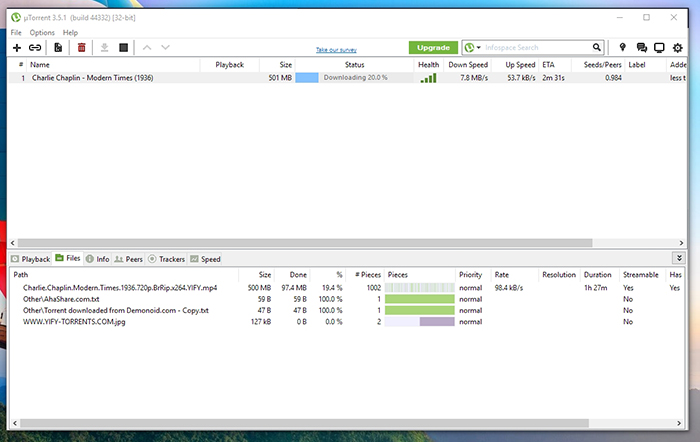Select the Other\AhaShare.com.txt file
The height and width of the screenshot is (442, 700).
click(347, 299)
